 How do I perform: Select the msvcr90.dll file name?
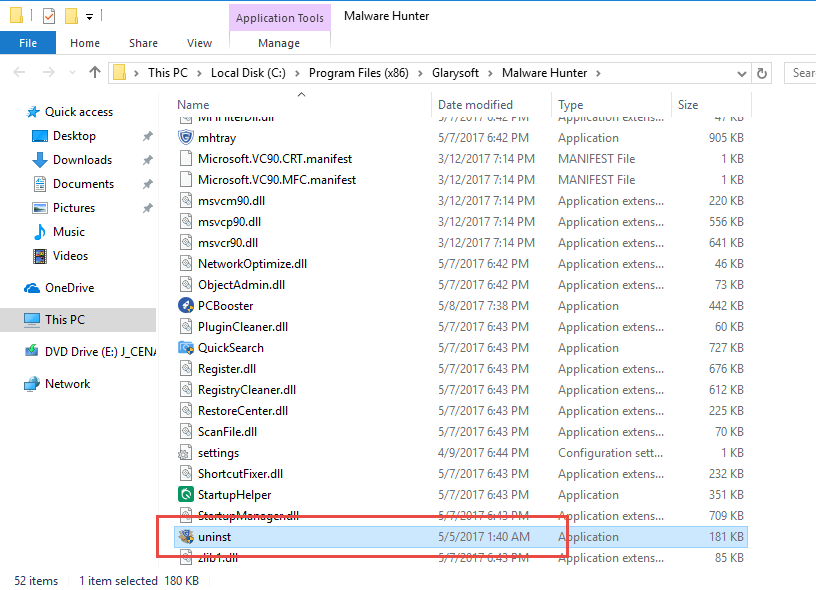coord(228,242)
